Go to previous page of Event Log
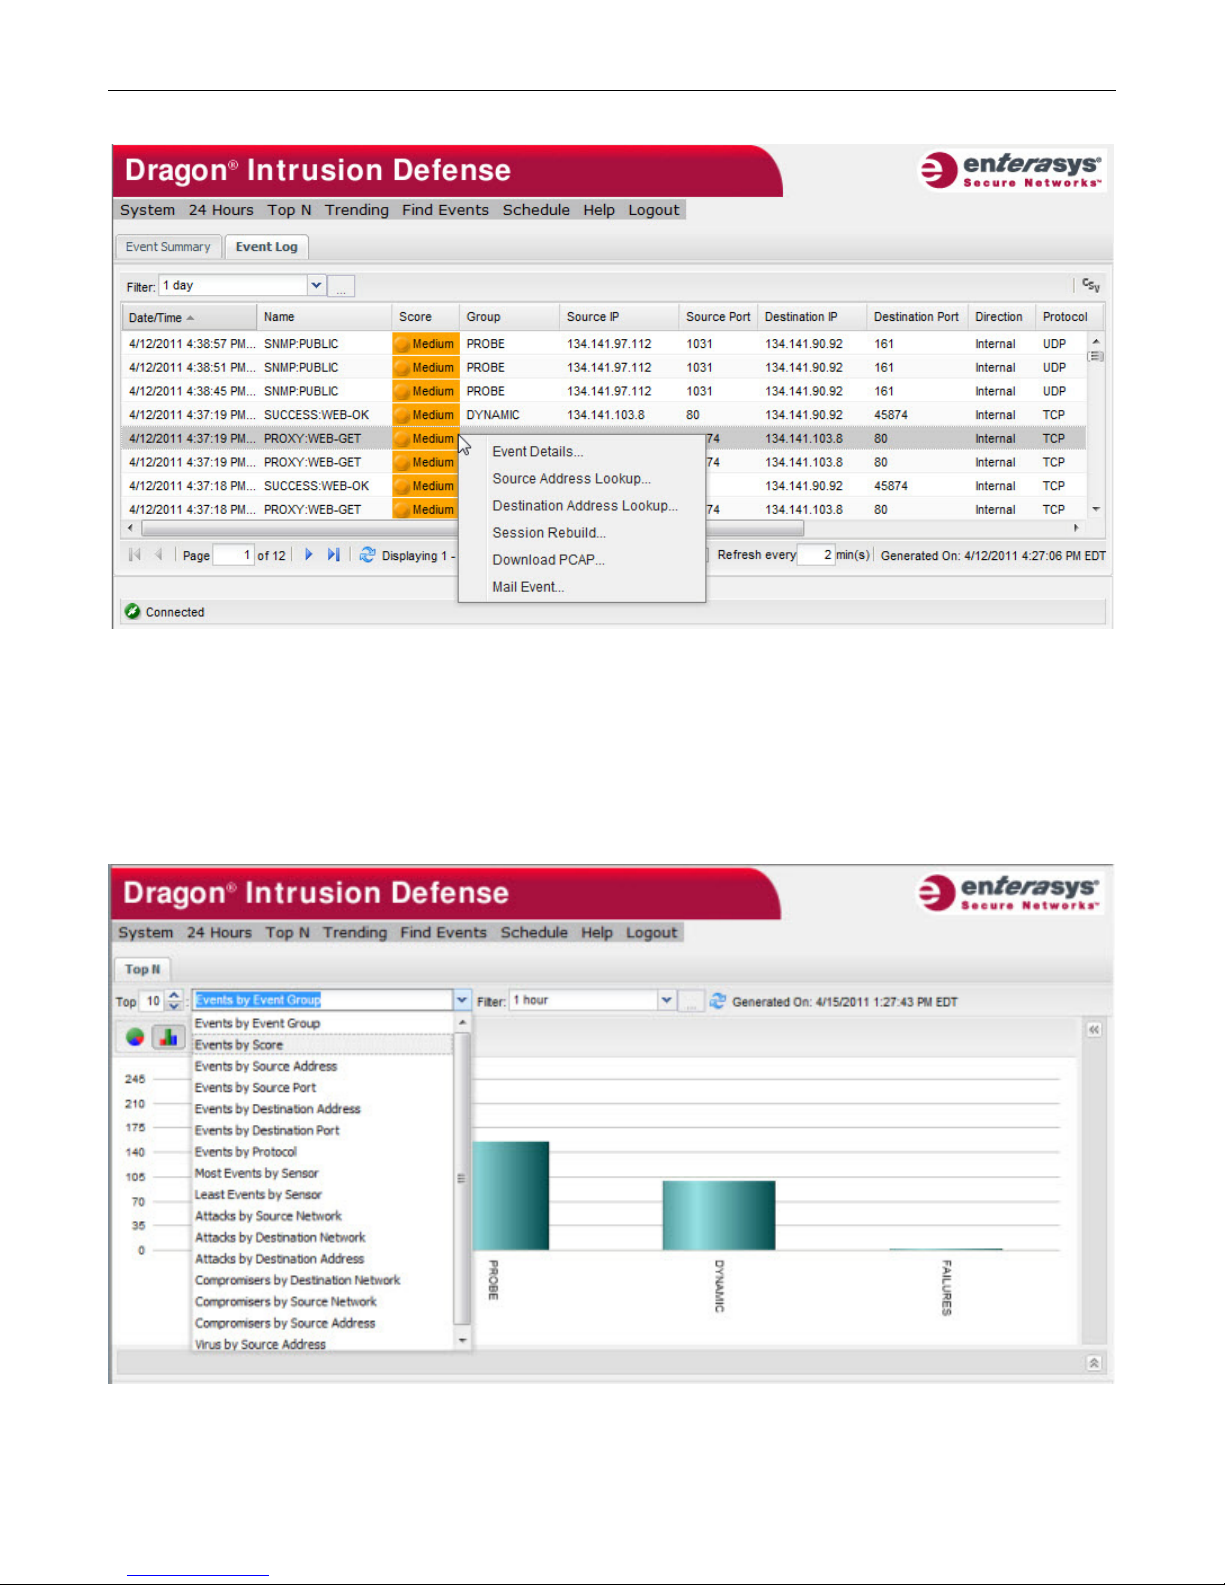1225x1585 pixels. tap(158, 555)
